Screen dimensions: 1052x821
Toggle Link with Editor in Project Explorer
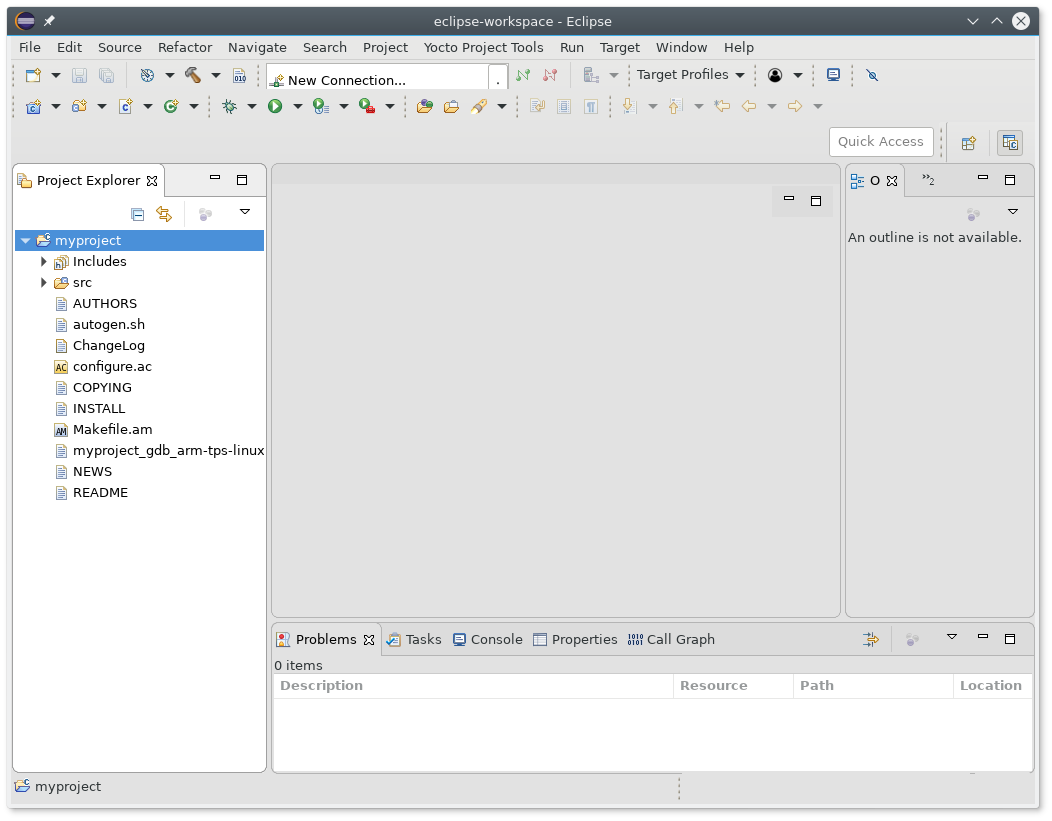pyautogui.click(x=164, y=213)
